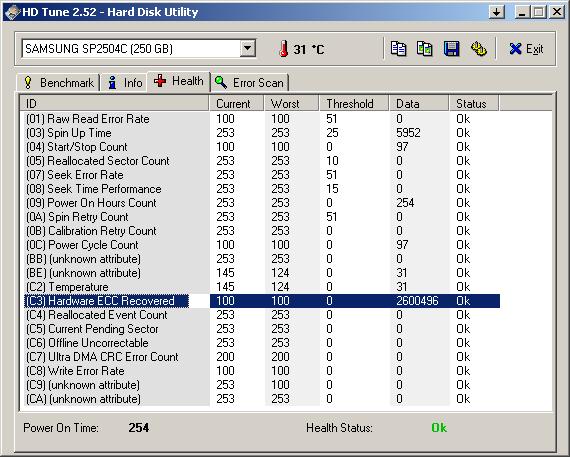Select the Raw Read Error Rate row
This screenshot has width=570, height=457.
(260, 119)
